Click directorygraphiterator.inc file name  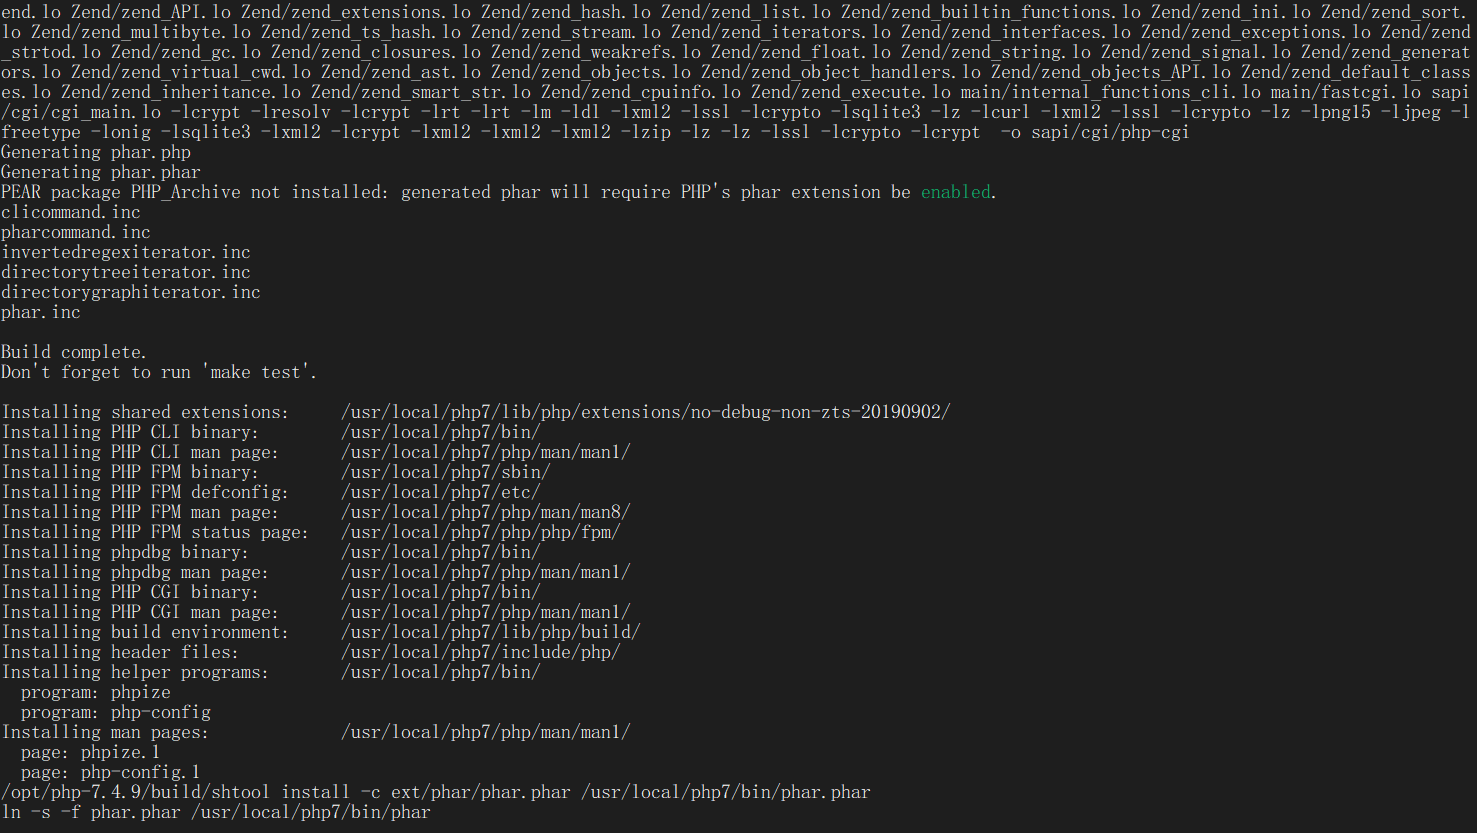point(131,292)
